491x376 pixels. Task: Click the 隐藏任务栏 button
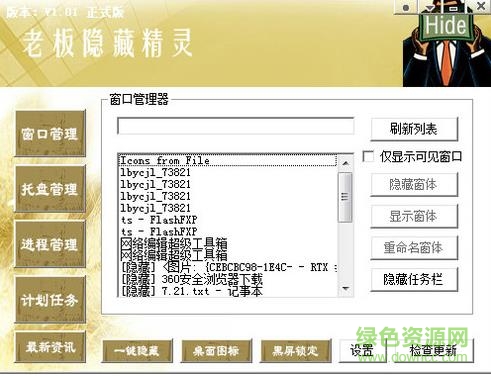pos(414,279)
